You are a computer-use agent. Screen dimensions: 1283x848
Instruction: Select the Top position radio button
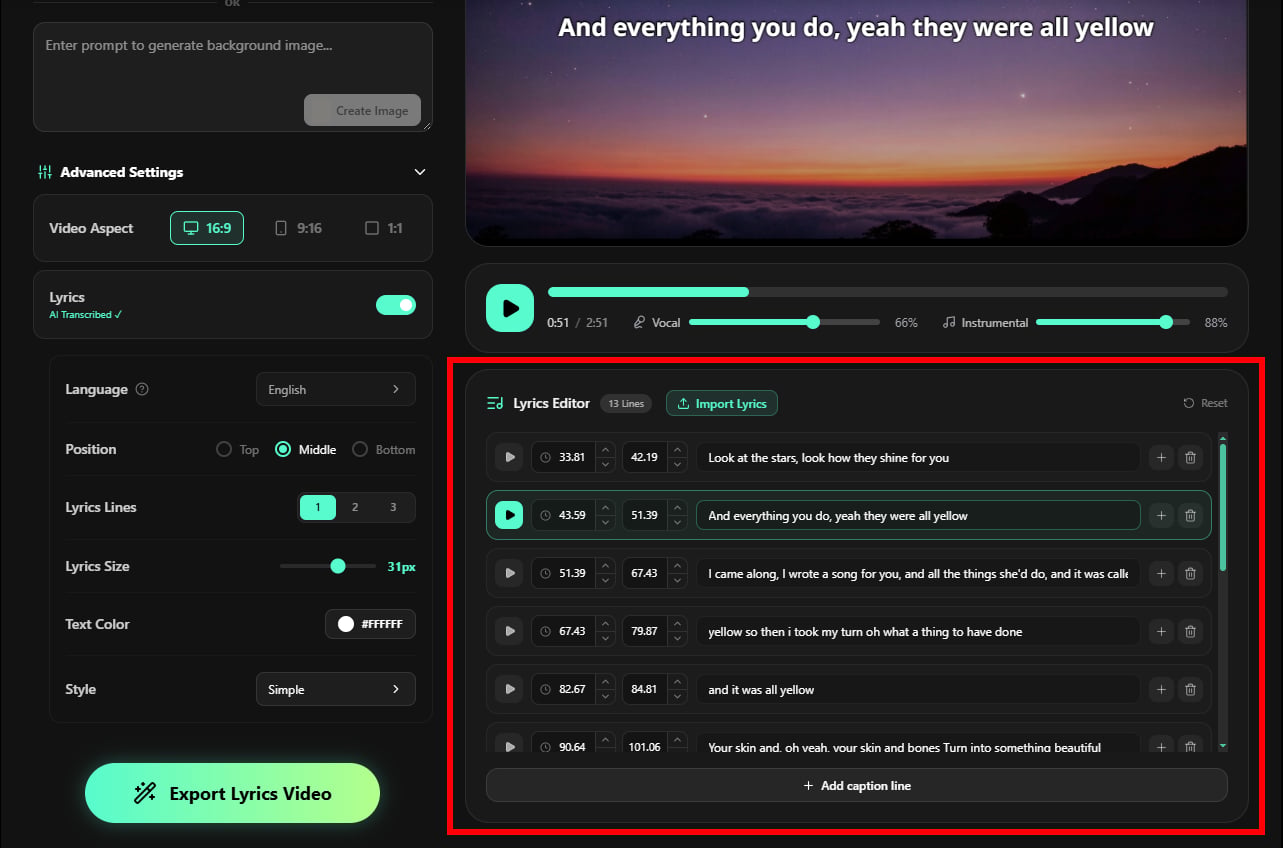[224, 449]
